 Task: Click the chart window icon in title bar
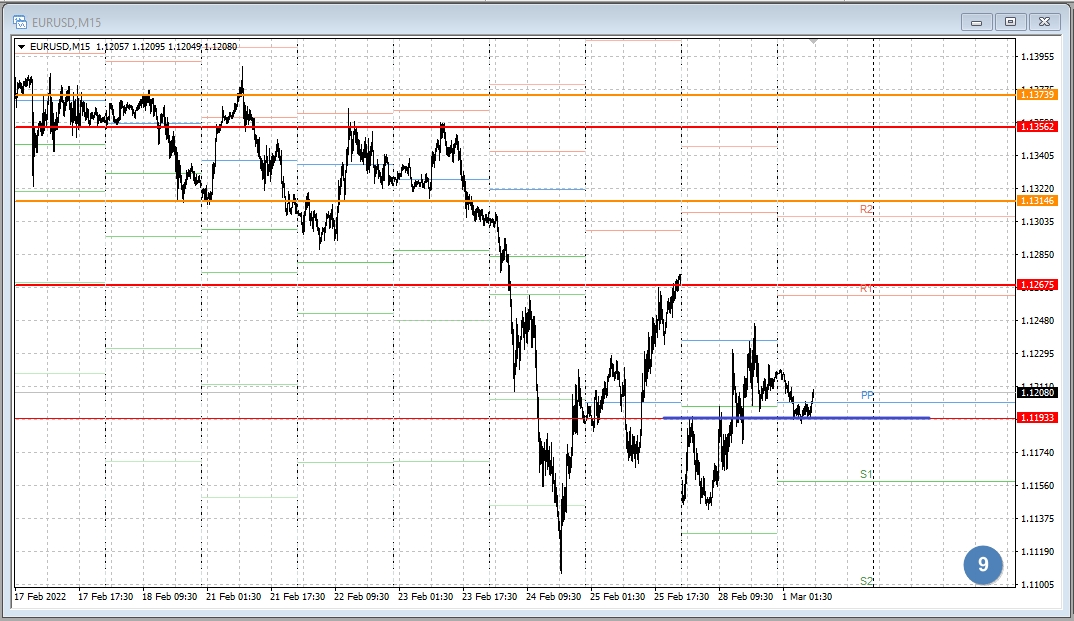coord(19,21)
